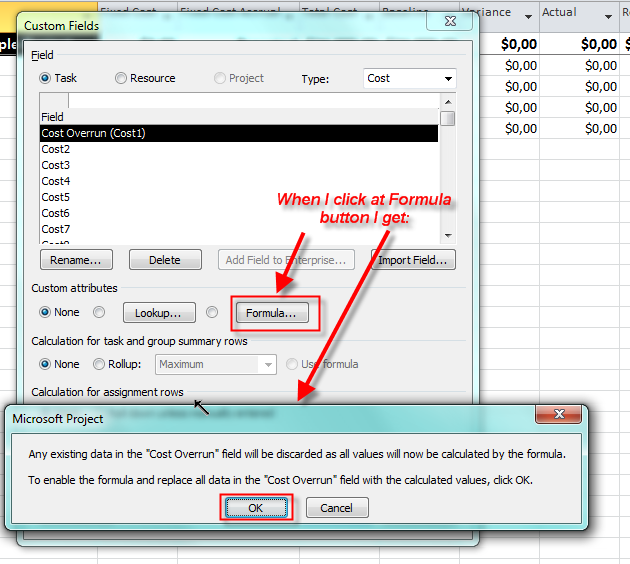Select Cost2 in the field list

[56, 149]
